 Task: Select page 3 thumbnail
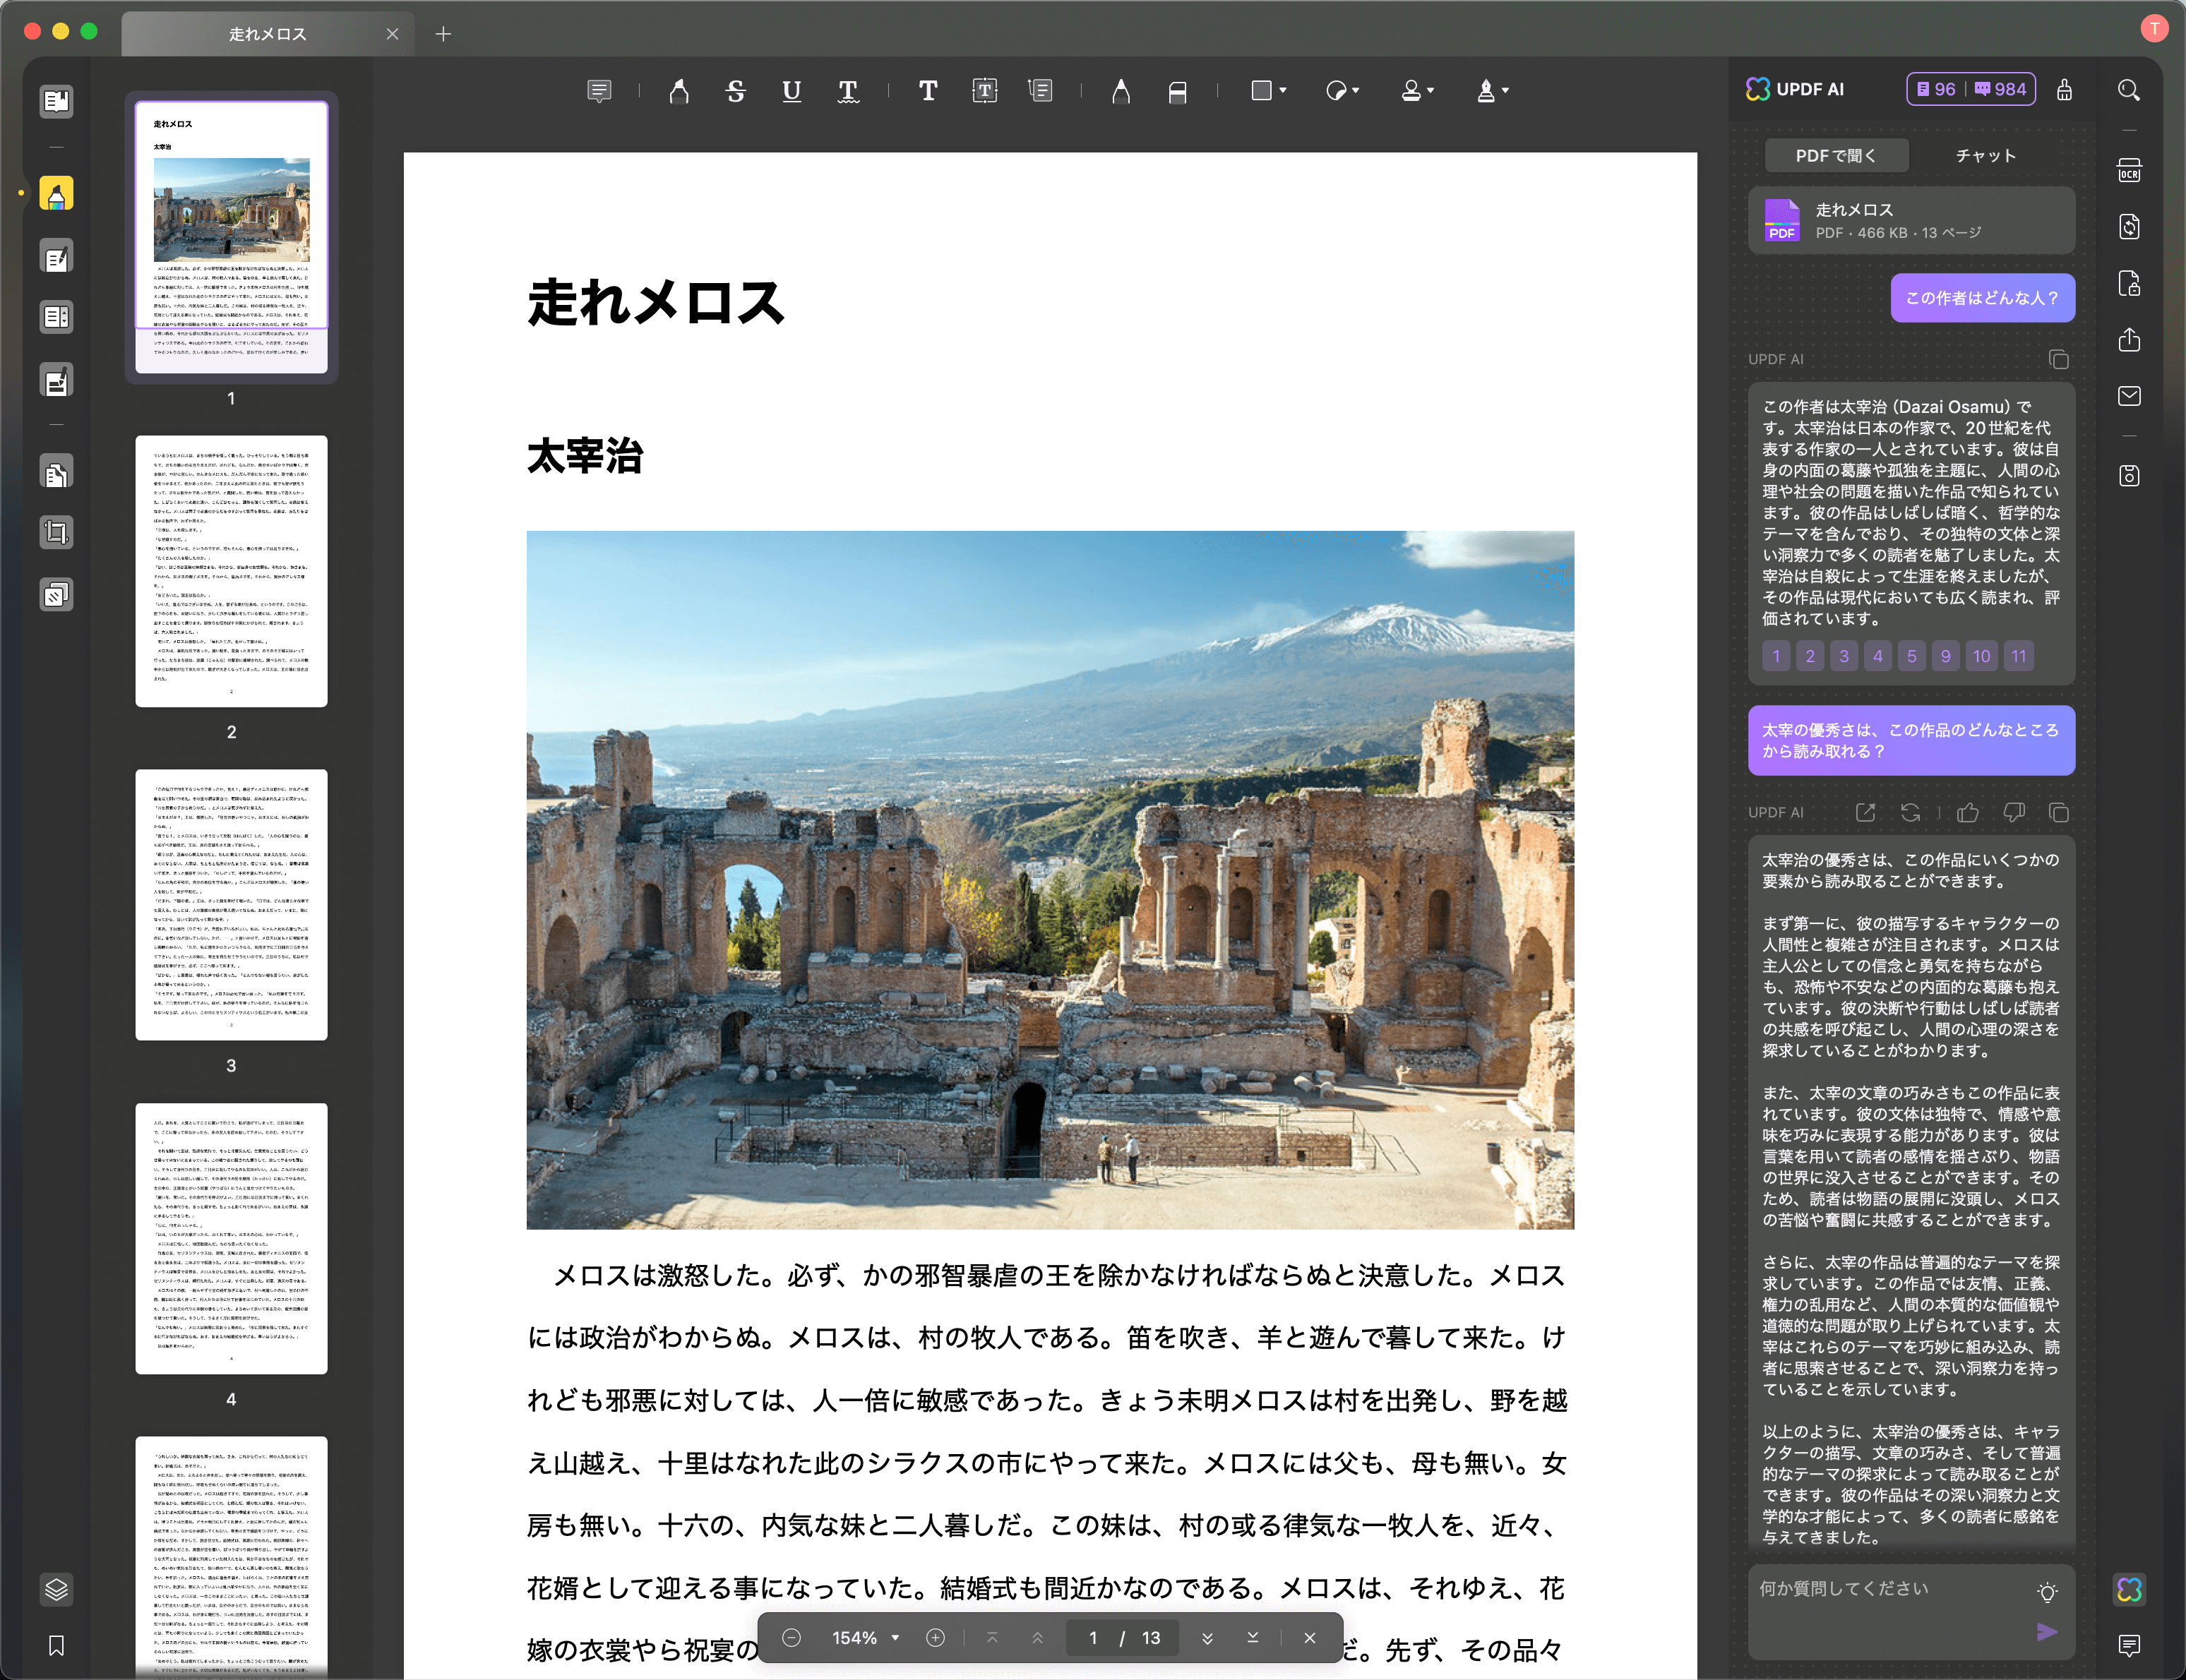[231, 904]
